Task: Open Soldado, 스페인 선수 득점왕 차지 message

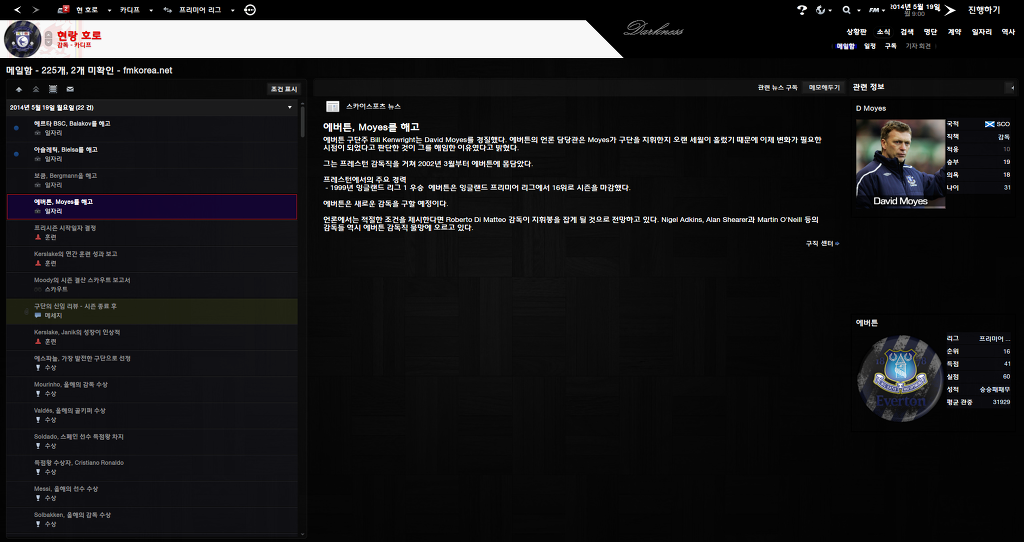Action: [152, 442]
